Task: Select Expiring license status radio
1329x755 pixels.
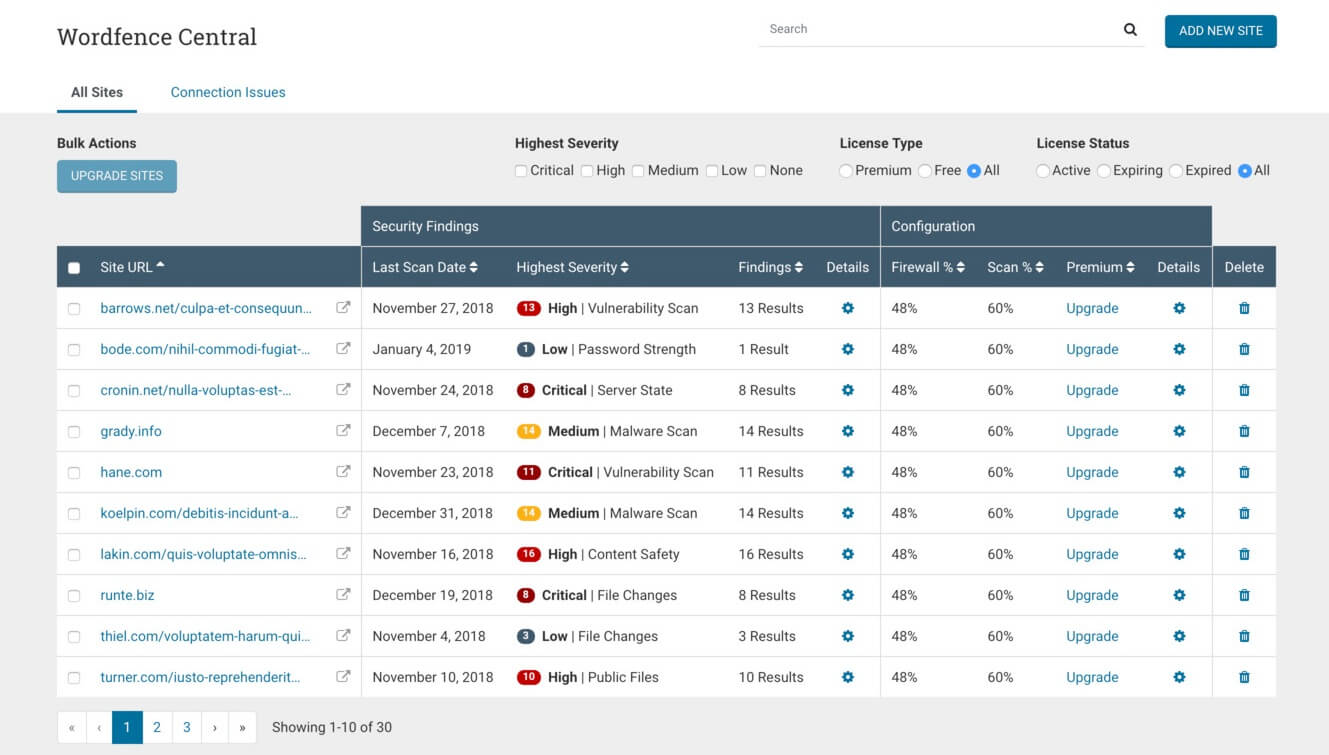Action: 1104,171
